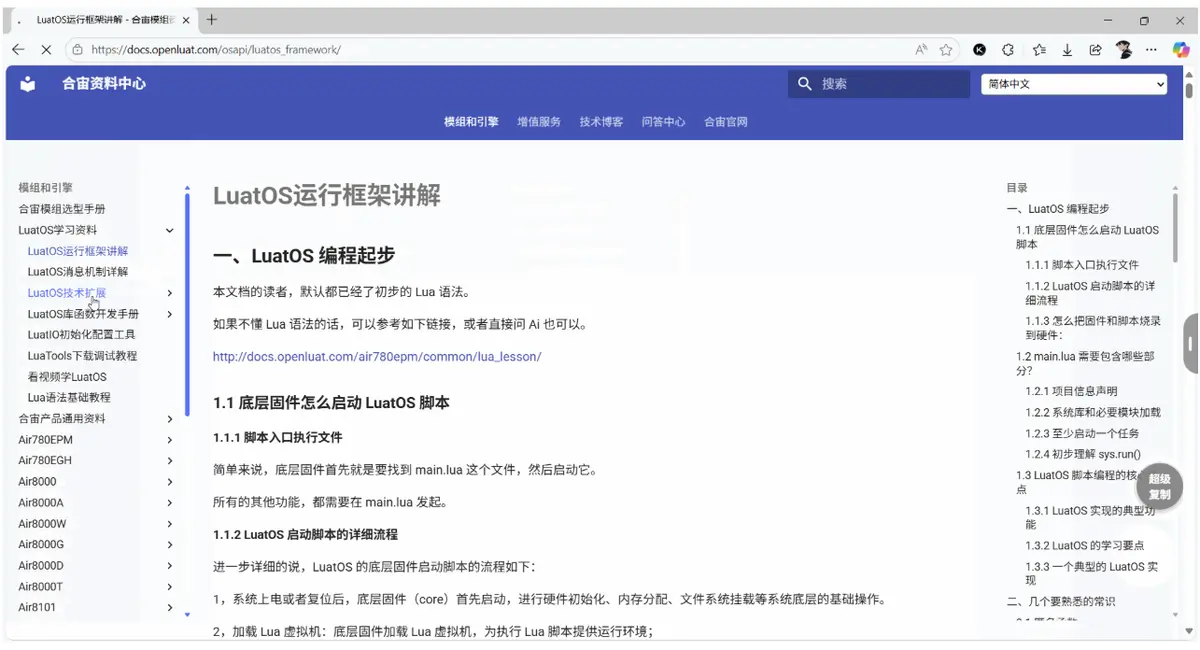Open LuatOS消息机制详解 in sidebar
The image size is (1200, 650).
78,272
